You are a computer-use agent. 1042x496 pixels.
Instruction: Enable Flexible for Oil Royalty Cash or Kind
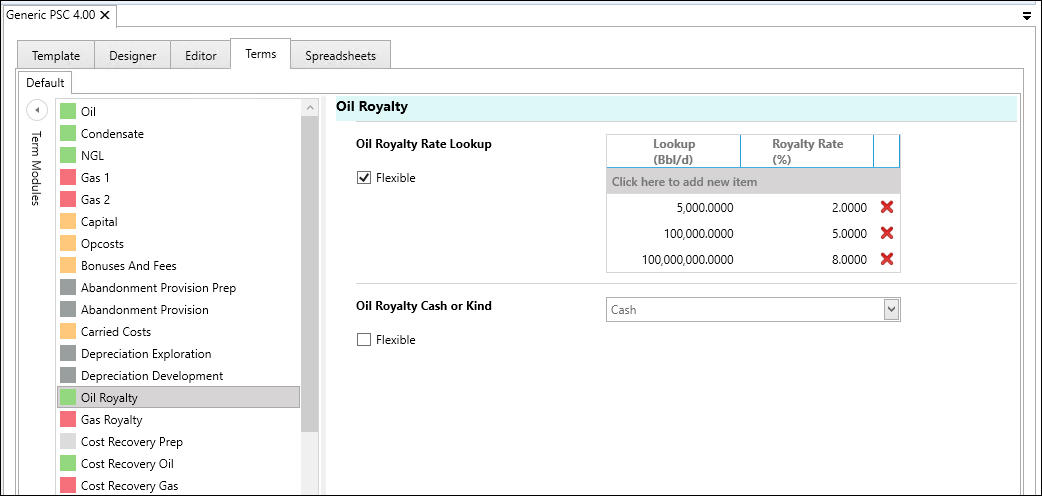[x=364, y=340]
